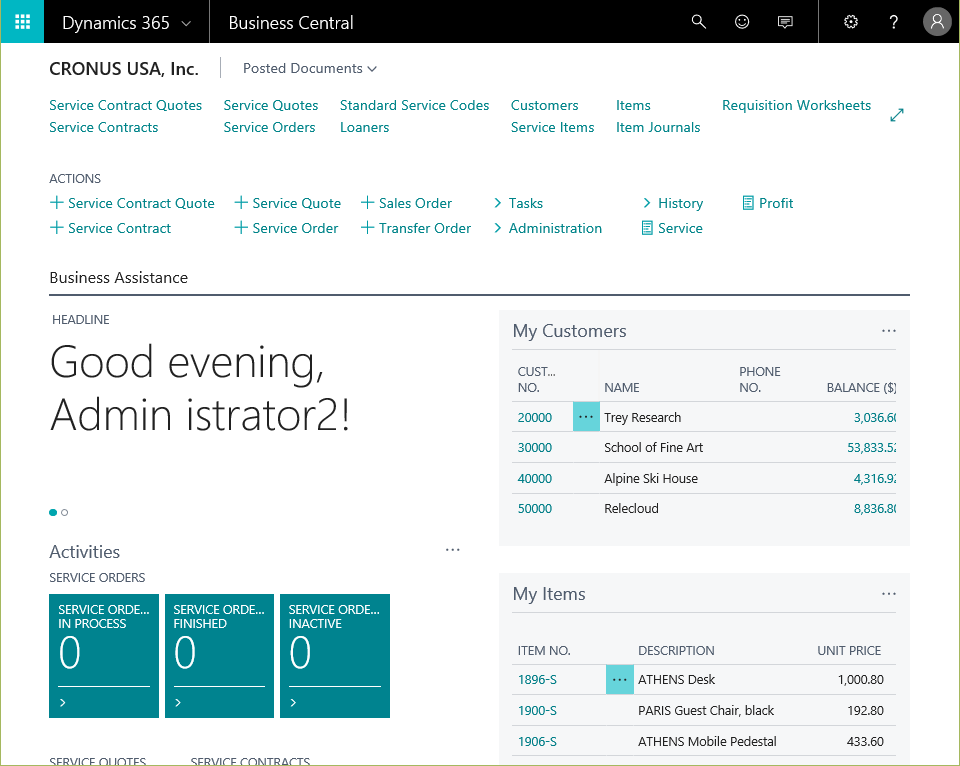960x766 pixels.
Task: Click the Business Central title
Action: coord(291,23)
